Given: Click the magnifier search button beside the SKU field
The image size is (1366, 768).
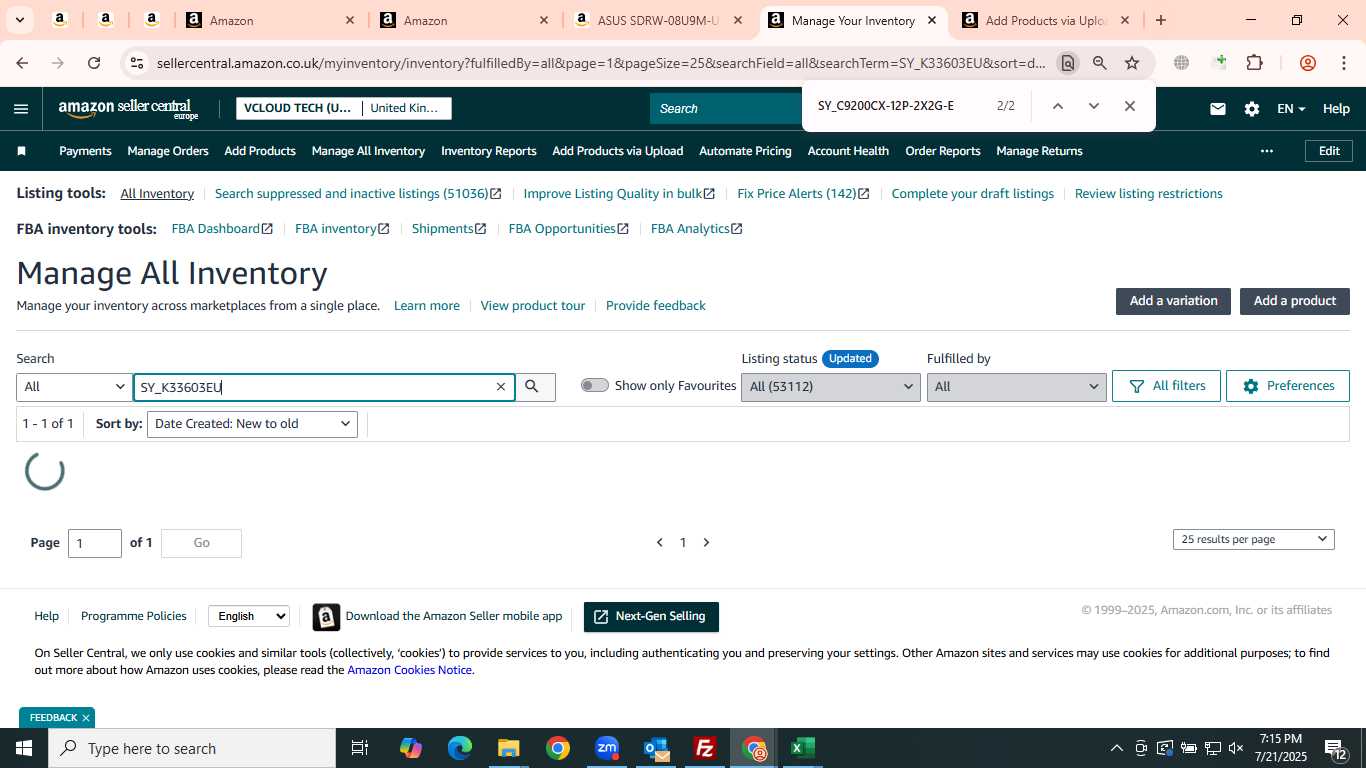Looking at the screenshot, I should 535,387.
